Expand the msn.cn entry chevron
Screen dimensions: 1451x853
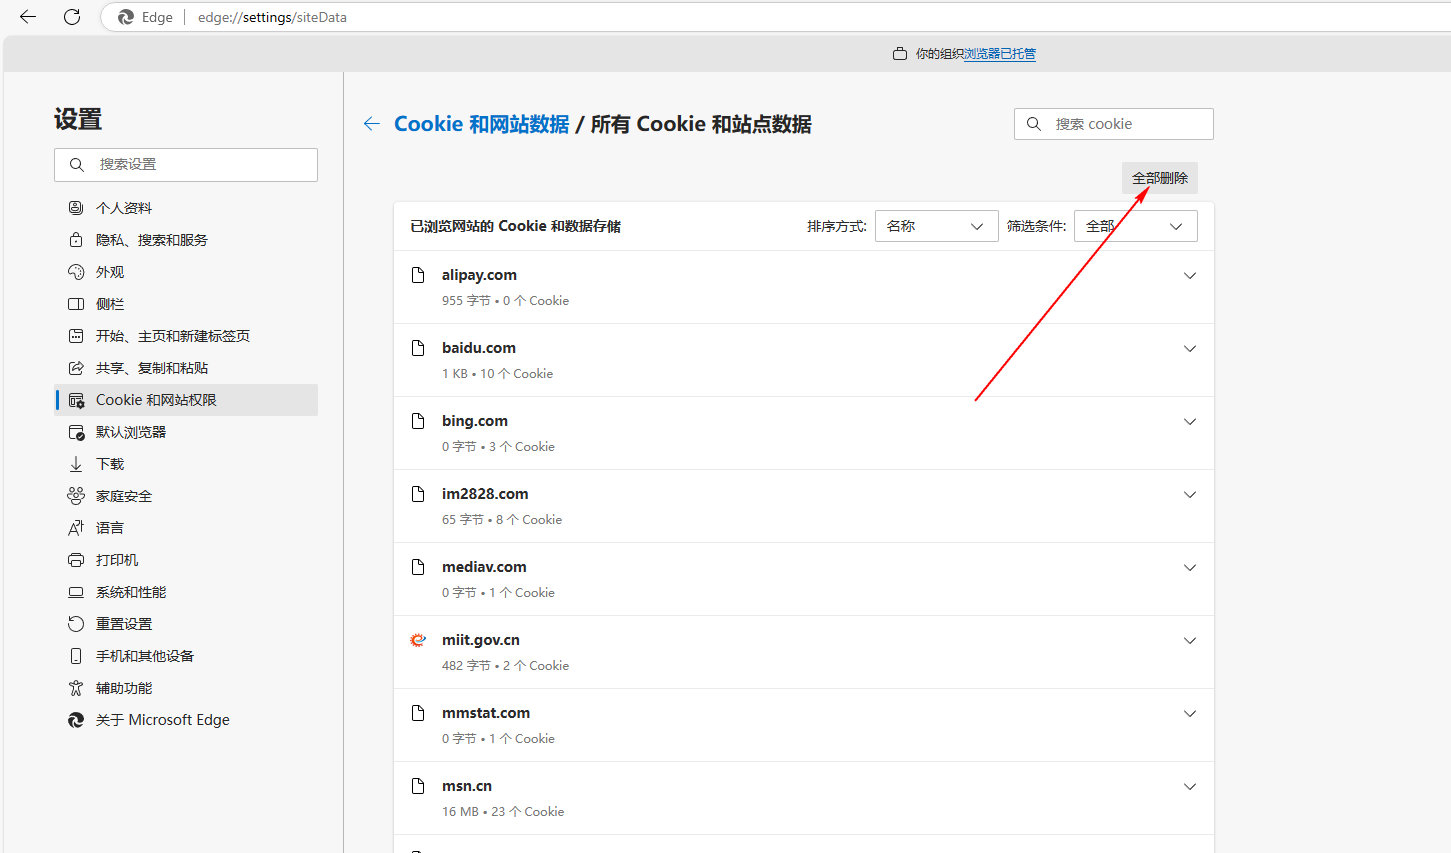point(1190,787)
